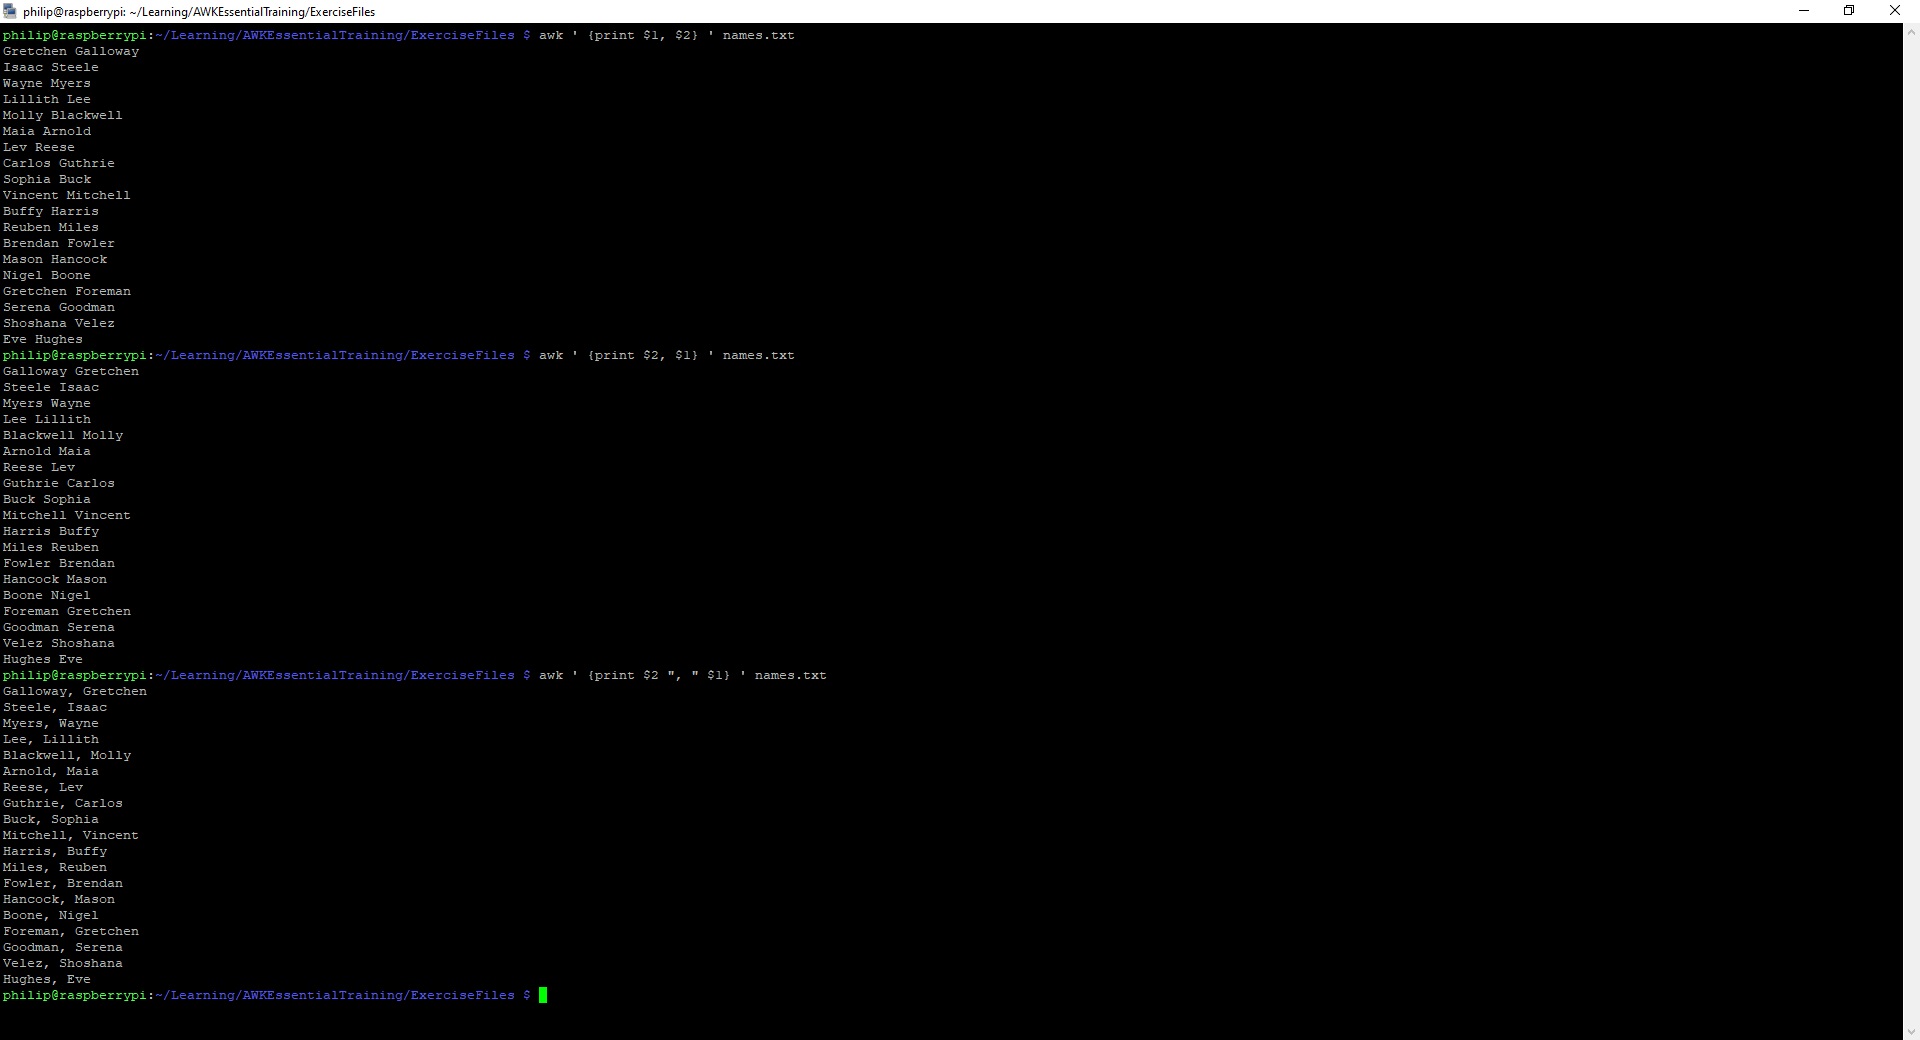Click the 'Steele, Isaac' output line

coord(55,707)
